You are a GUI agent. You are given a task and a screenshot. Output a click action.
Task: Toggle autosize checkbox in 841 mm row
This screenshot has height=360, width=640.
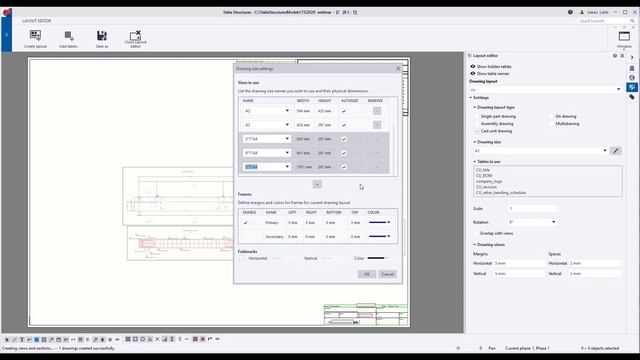(x=344, y=153)
